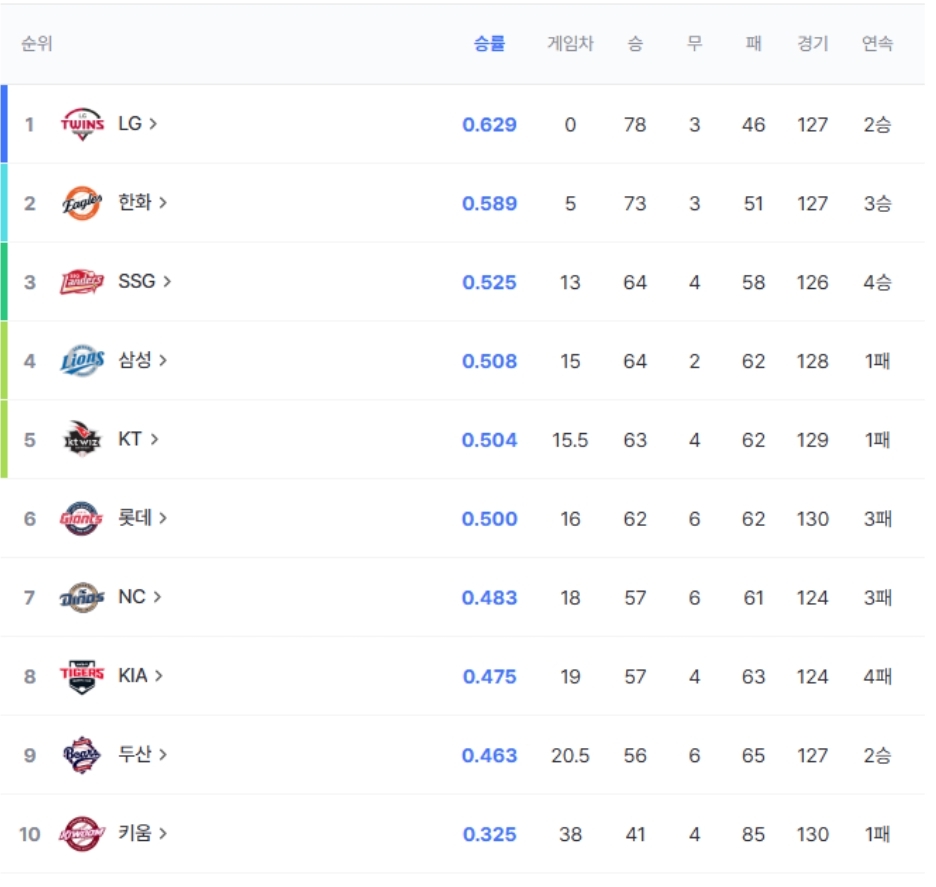Click the 경기 column header
The image size is (936, 887).
click(x=812, y=44)
